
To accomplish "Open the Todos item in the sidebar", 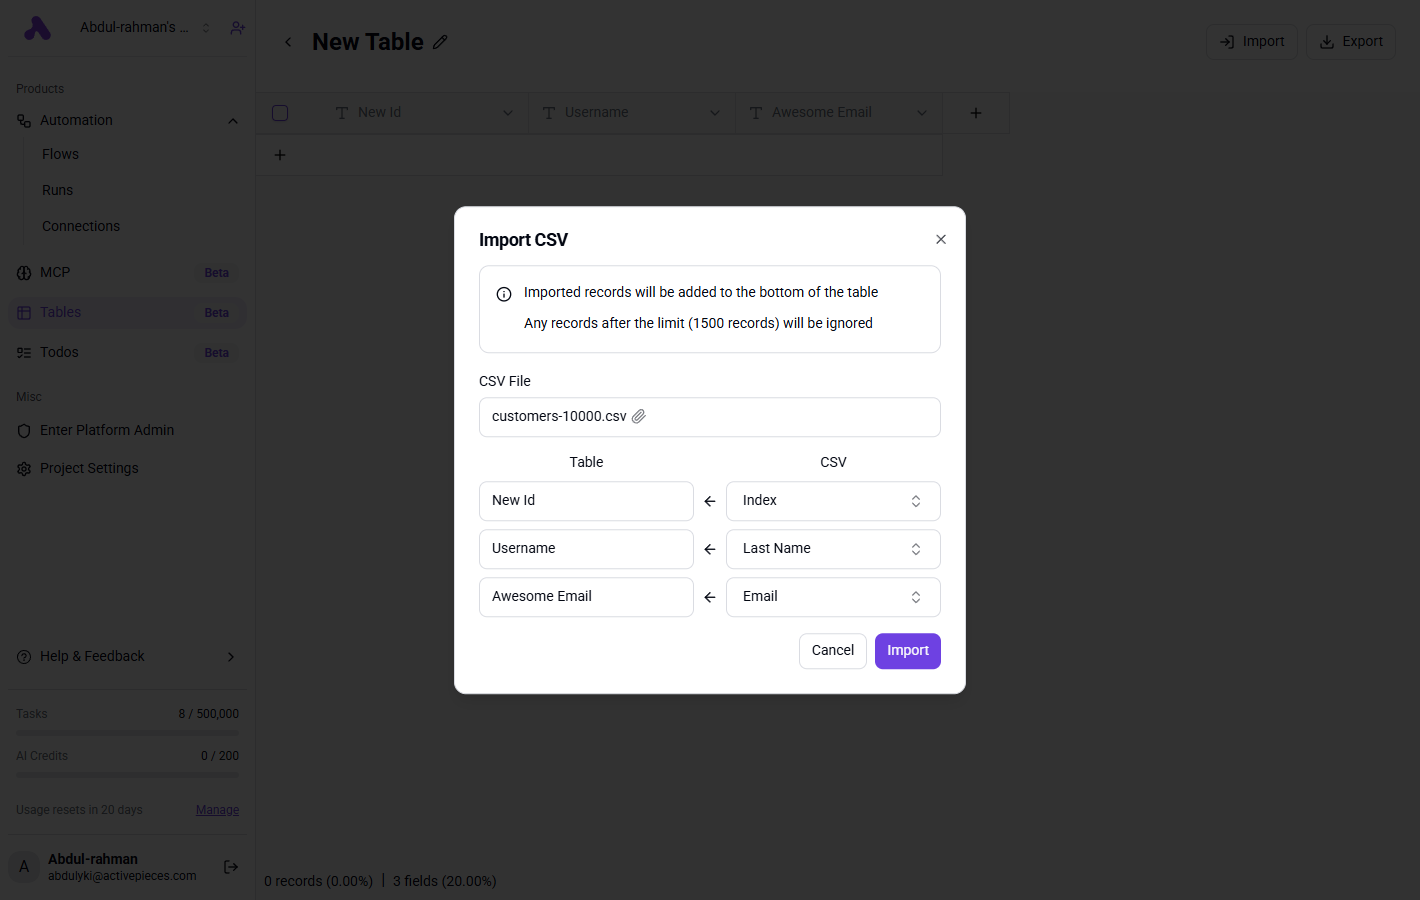I will pos(59,352).
